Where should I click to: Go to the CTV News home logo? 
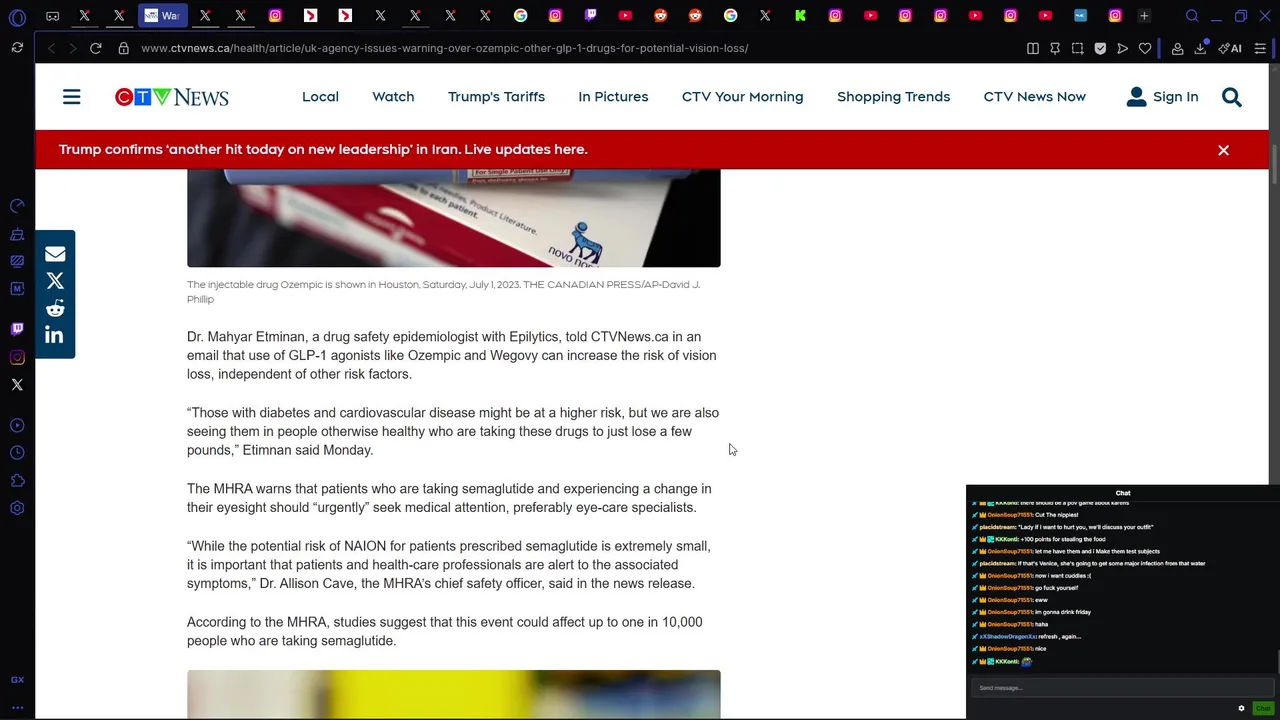171,97
